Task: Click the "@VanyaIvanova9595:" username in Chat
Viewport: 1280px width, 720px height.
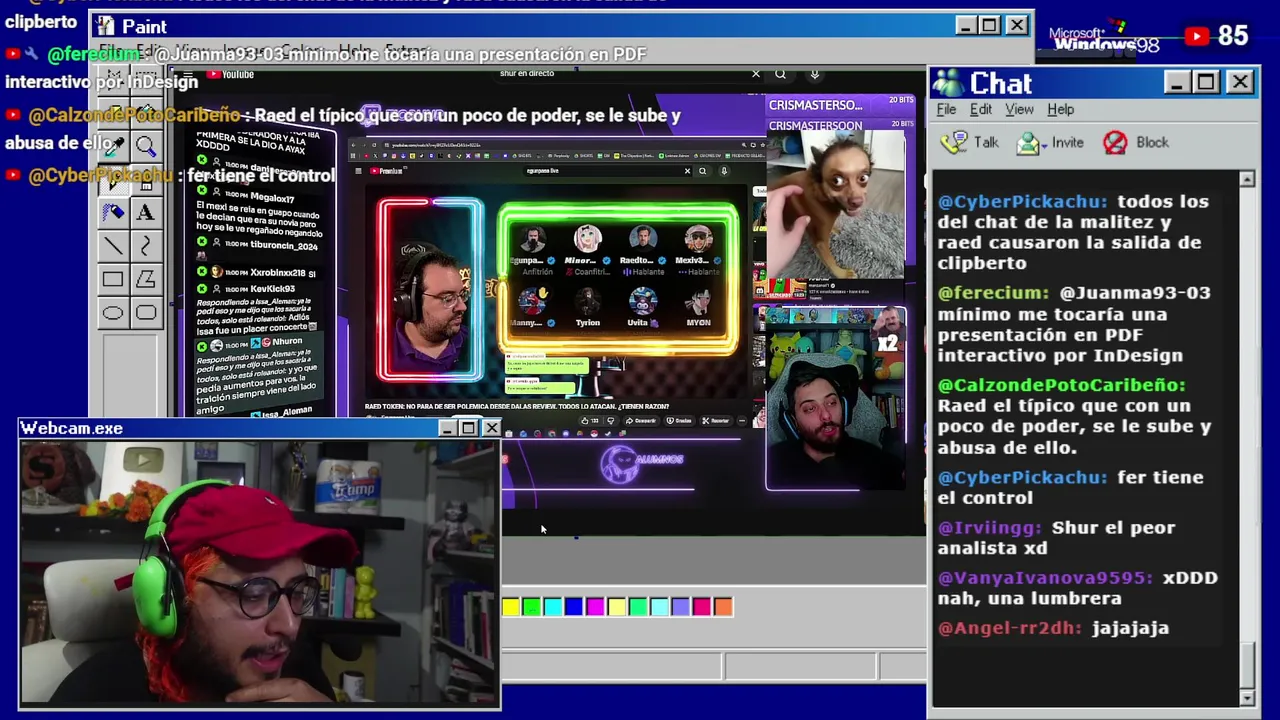Action: pyautogui.click(x=1045, y=578)
